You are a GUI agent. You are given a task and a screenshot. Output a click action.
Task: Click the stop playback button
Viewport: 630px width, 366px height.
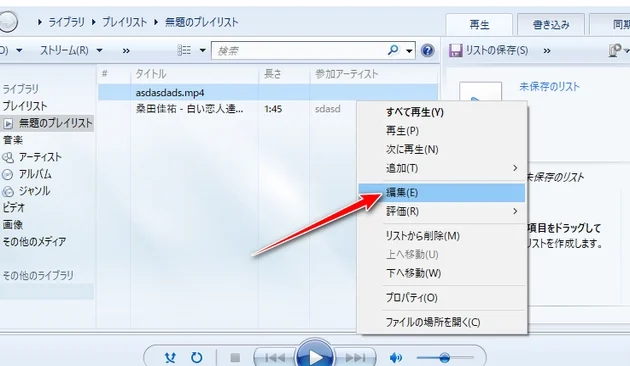pyautogui.click(x=235, y=357)
